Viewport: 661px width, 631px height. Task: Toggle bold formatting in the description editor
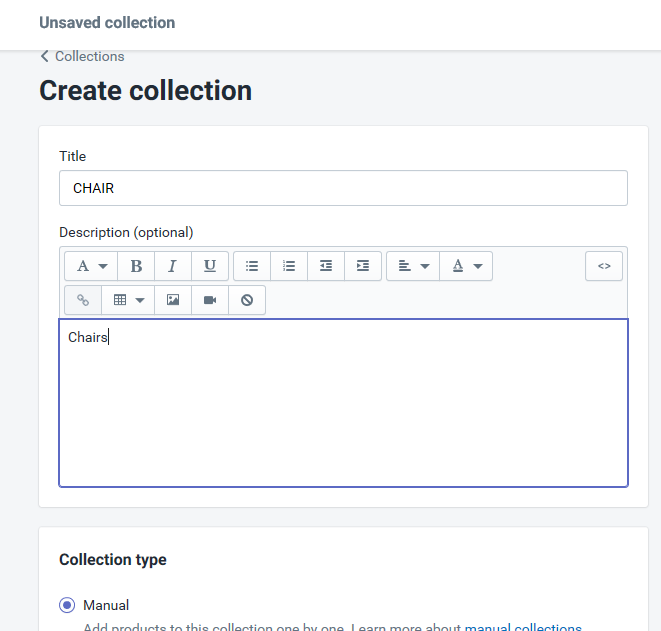click(136, 266)
